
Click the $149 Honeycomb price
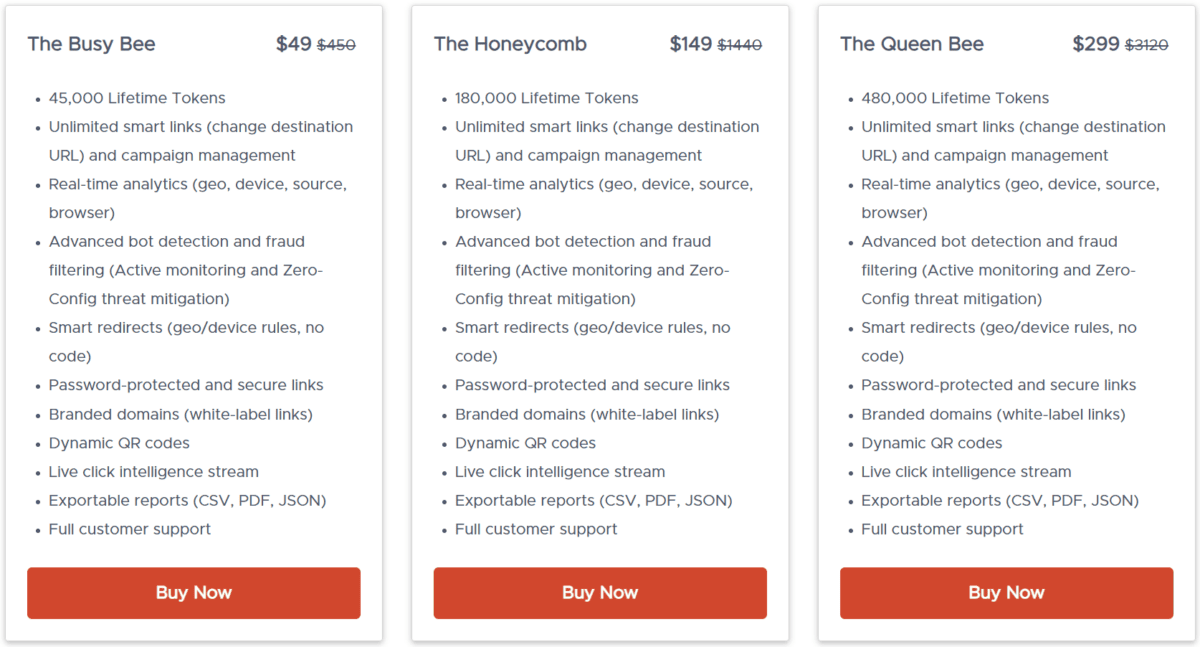(x=691, y=44)
